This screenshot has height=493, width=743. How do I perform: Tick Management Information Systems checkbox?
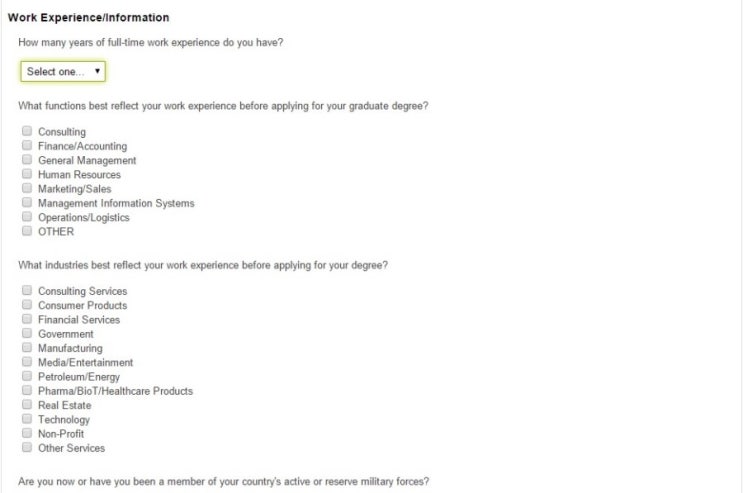pos(27,203)
